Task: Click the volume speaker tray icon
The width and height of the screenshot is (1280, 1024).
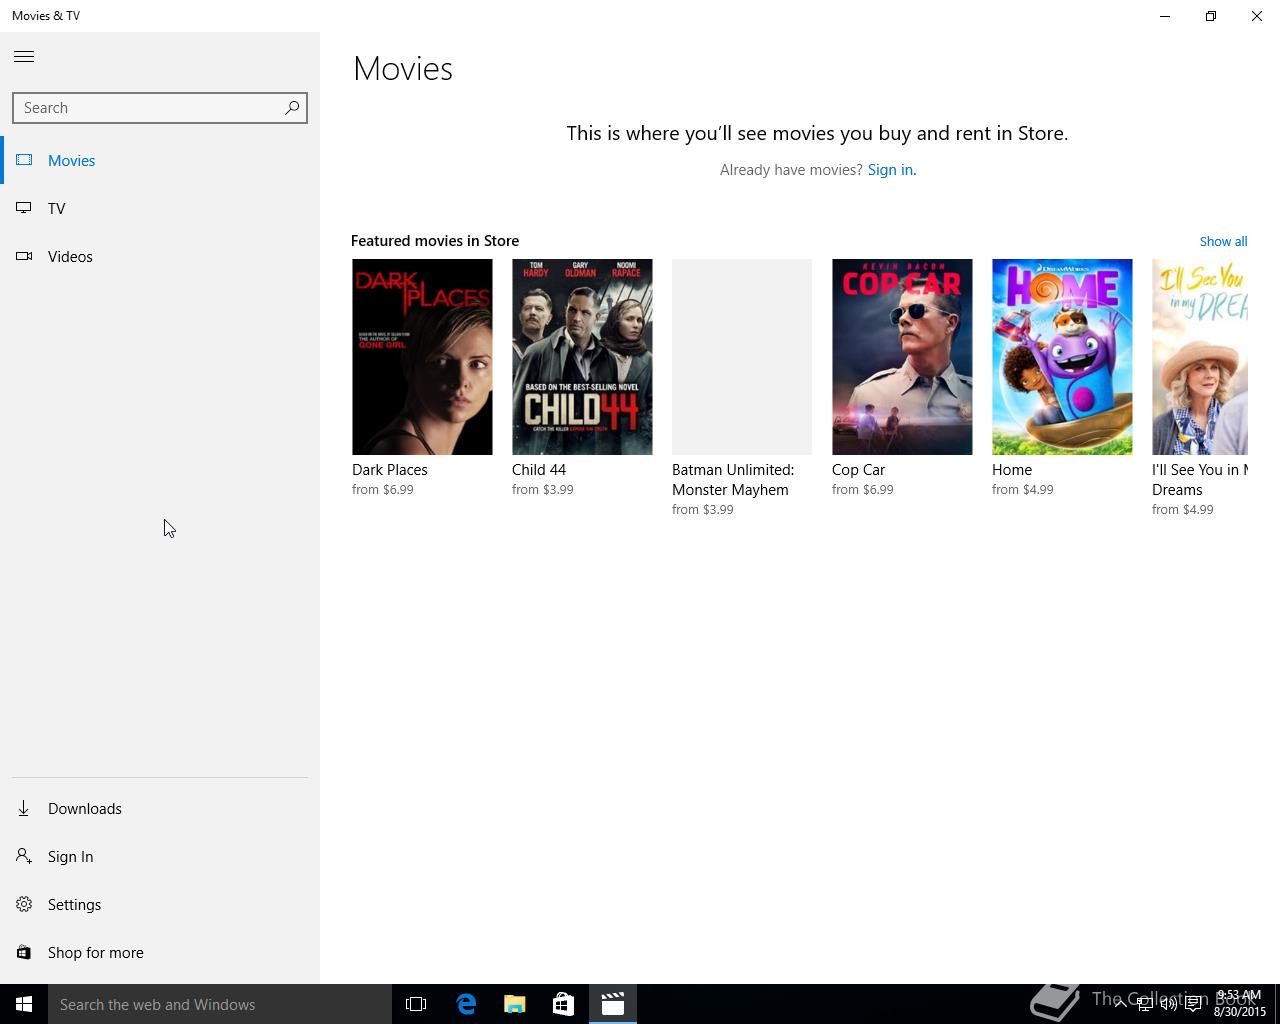Action: [1168, 1004]
